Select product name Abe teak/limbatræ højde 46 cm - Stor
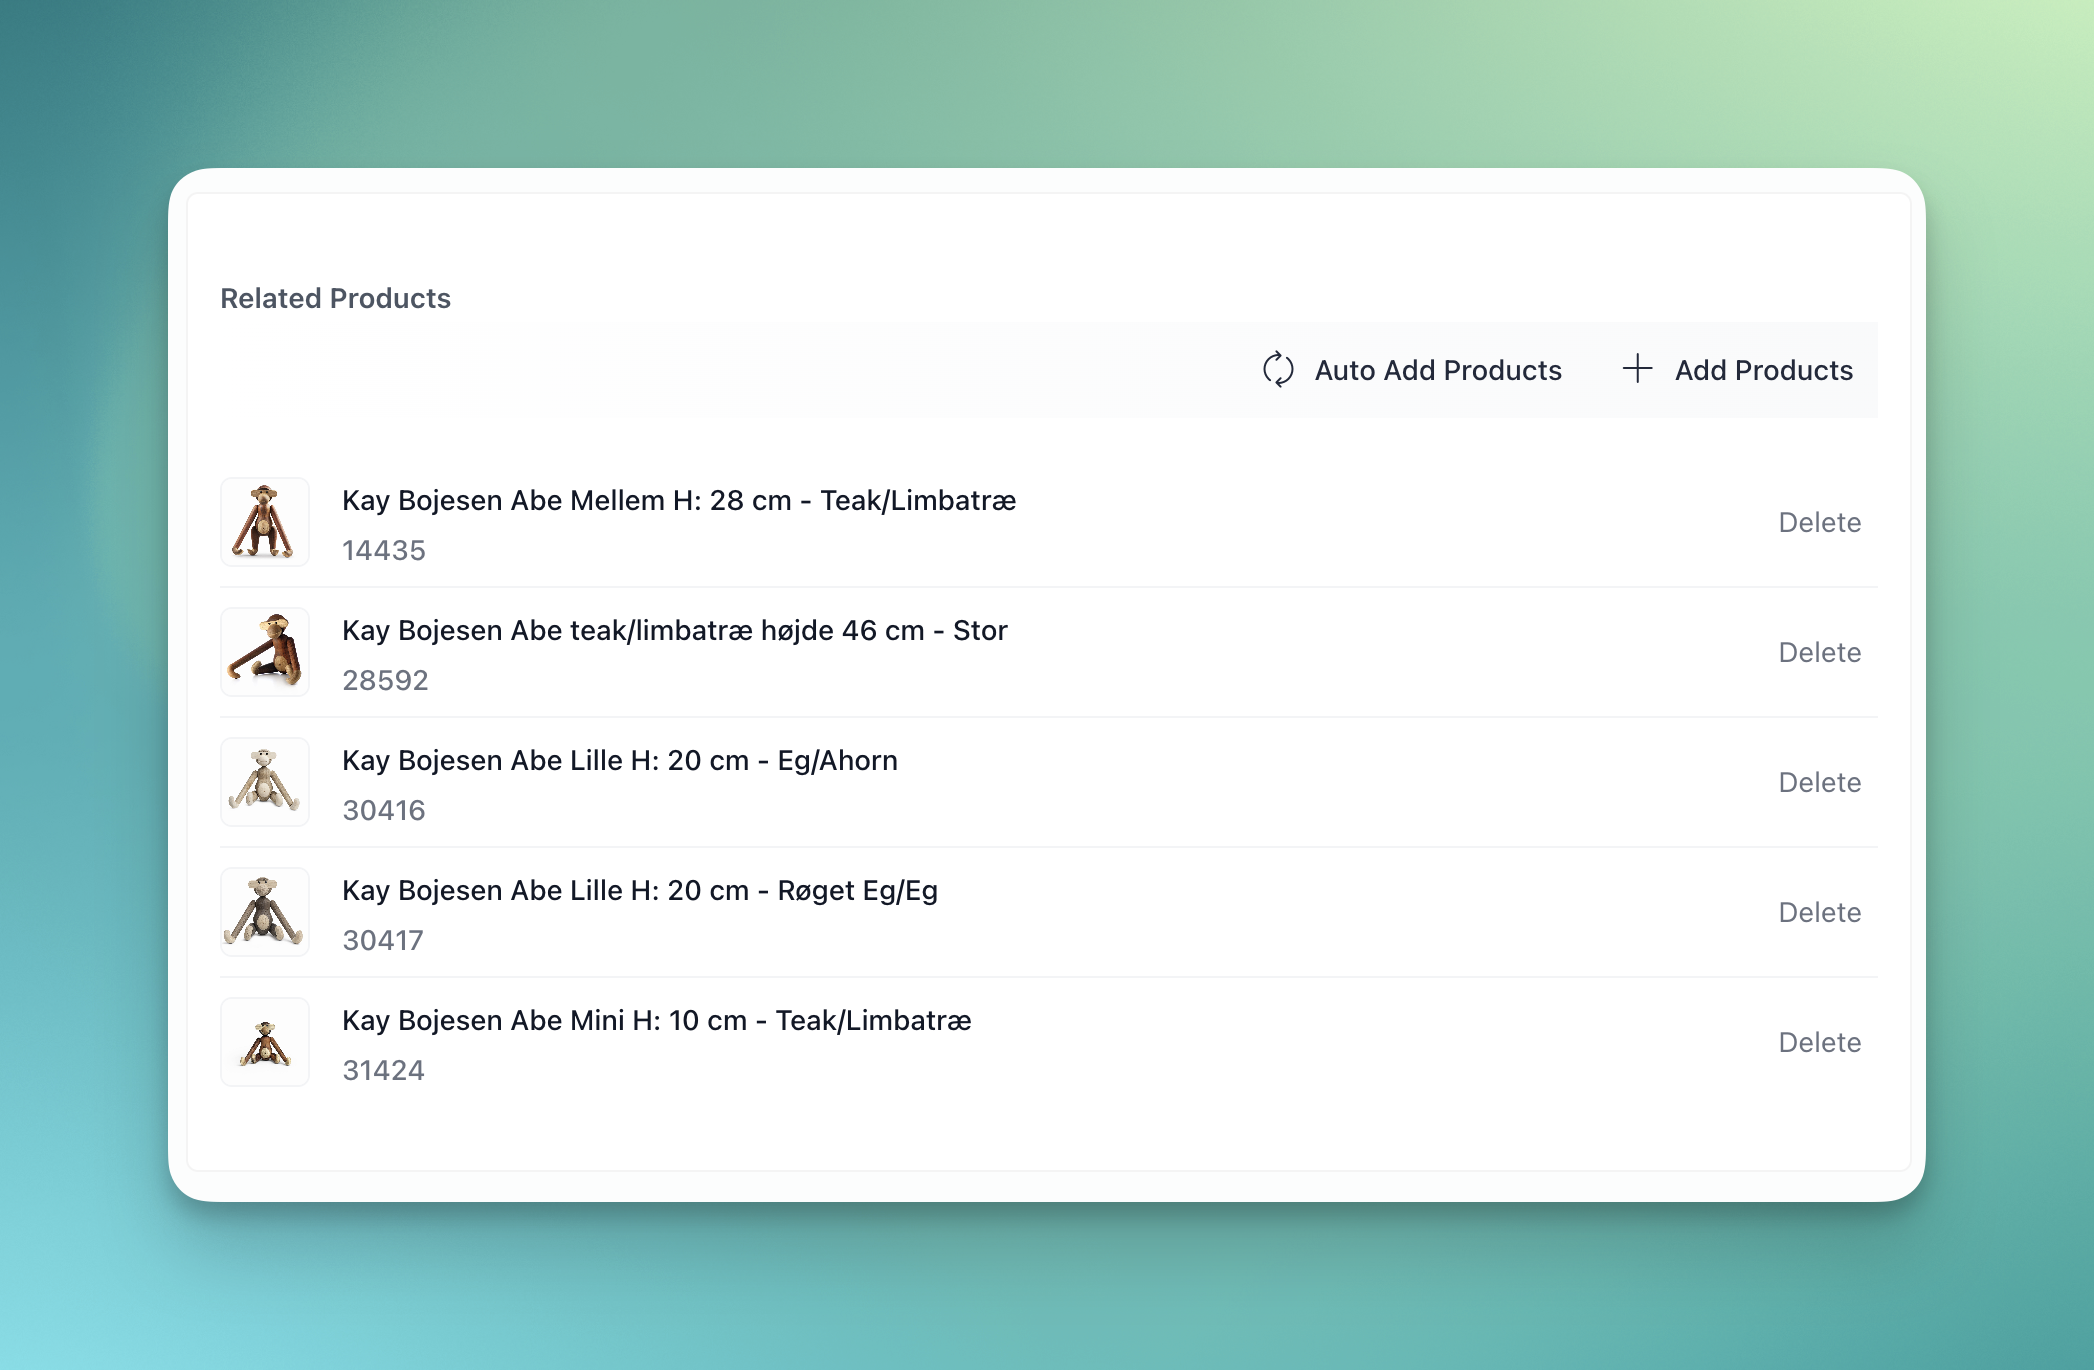This screenshot has width=2094, height=1370. 675,630
